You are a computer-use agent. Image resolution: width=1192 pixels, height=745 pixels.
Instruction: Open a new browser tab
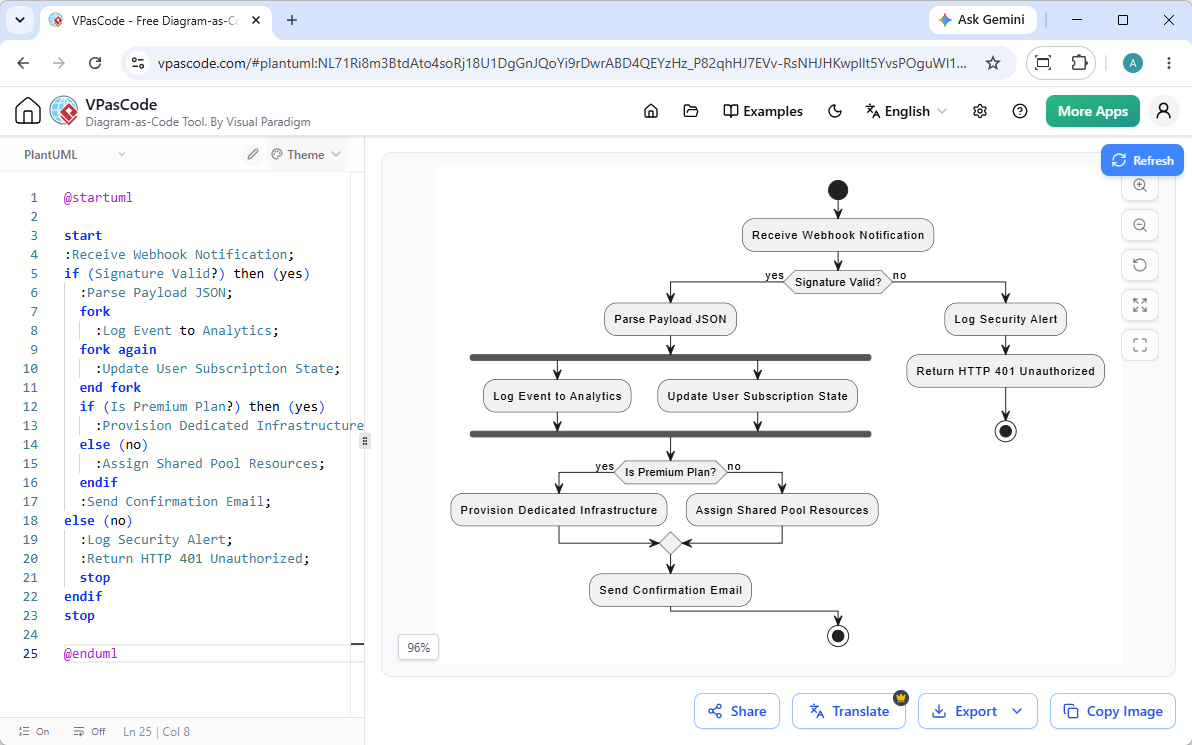coord(292,21)
